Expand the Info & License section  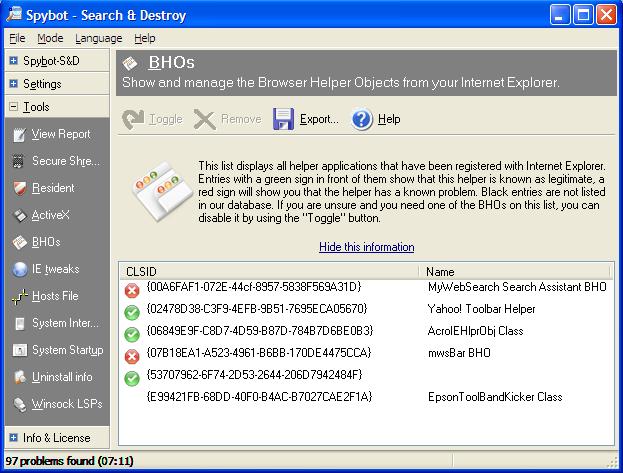14,438
